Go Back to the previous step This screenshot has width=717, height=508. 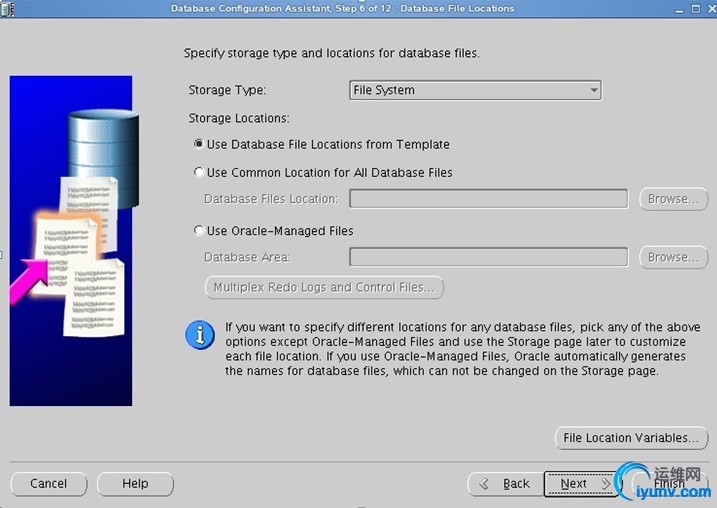[505, 484]
